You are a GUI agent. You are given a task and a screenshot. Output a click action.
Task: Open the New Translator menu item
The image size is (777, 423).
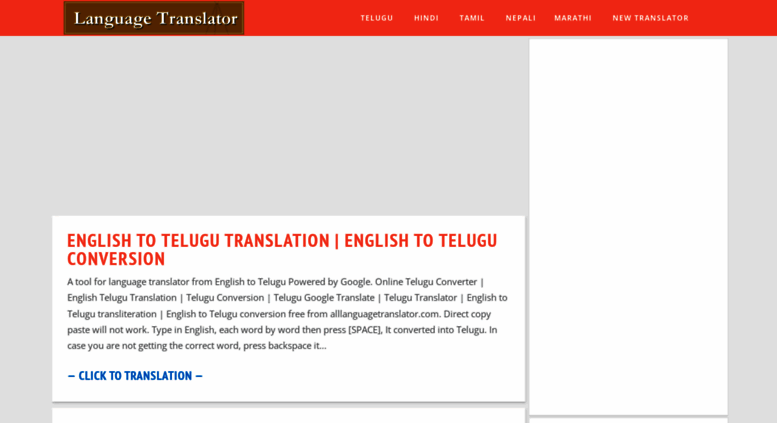[650, 18]
